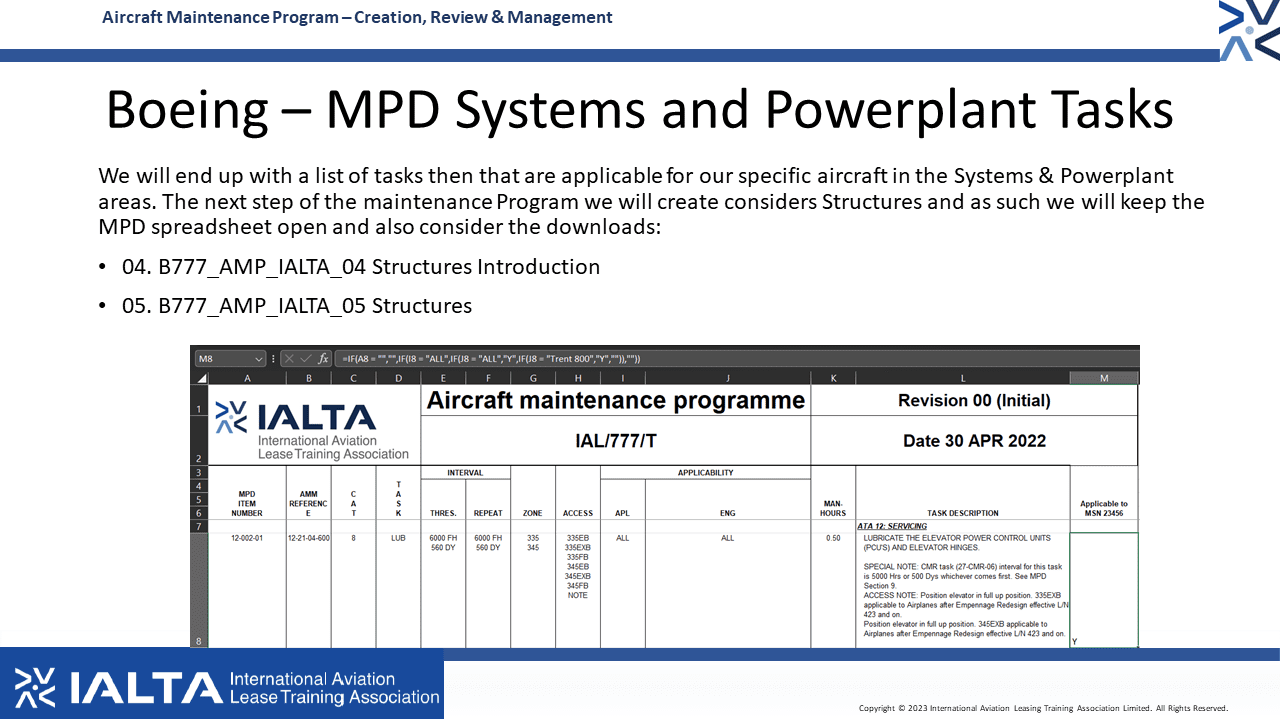Click the 'APPLICABILITY' header cell
This screenshot has height=720, width=1280.
705,472
